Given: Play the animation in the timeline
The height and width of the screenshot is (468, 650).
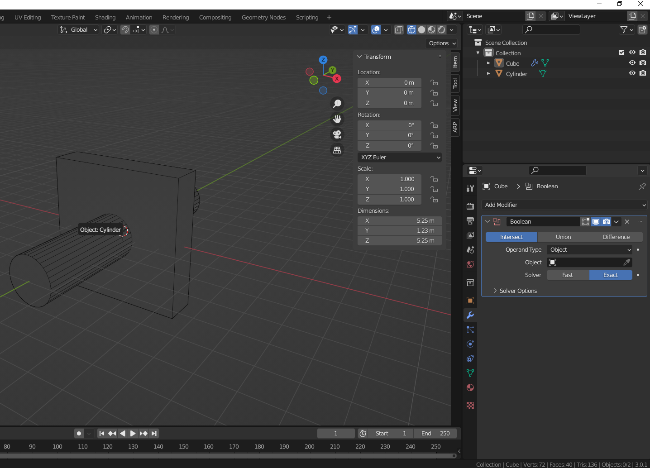Looking at the screenshot, I should point(133,433).
